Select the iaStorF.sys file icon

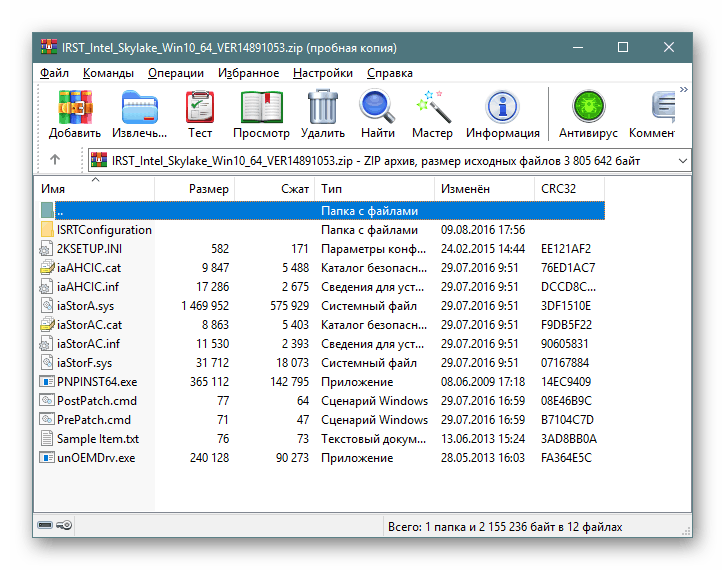pos(47,362)
